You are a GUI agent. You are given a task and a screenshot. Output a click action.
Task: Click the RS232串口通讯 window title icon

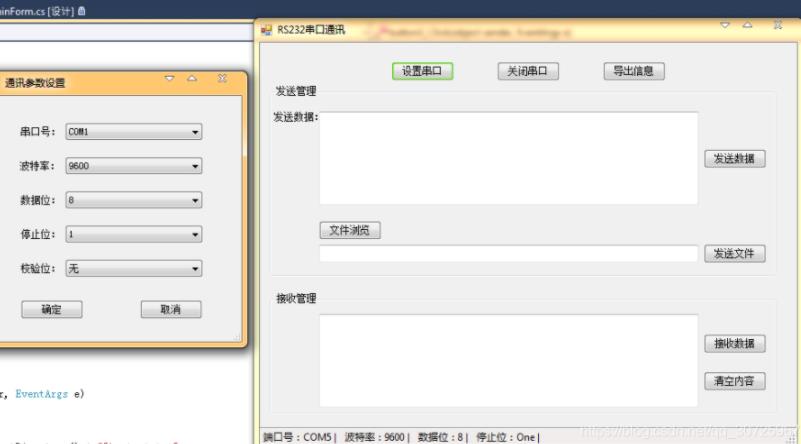(267, 30)
